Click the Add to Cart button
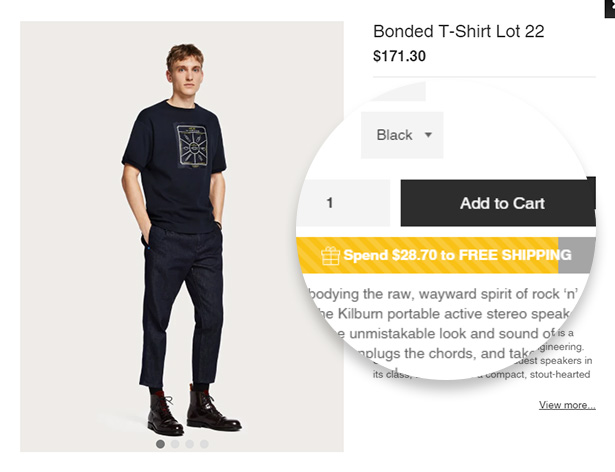This screenshot has width=615, height=472. coord(500,203)
